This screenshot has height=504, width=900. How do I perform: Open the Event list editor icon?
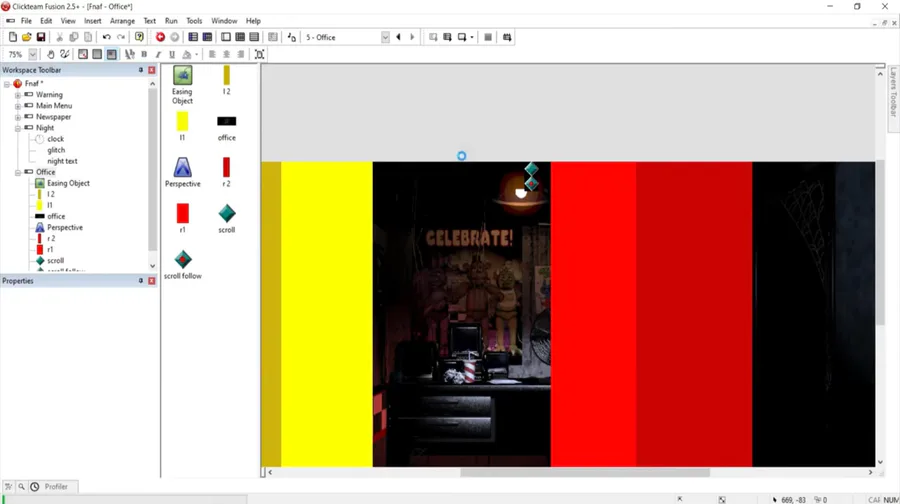[x=254, y=37]
